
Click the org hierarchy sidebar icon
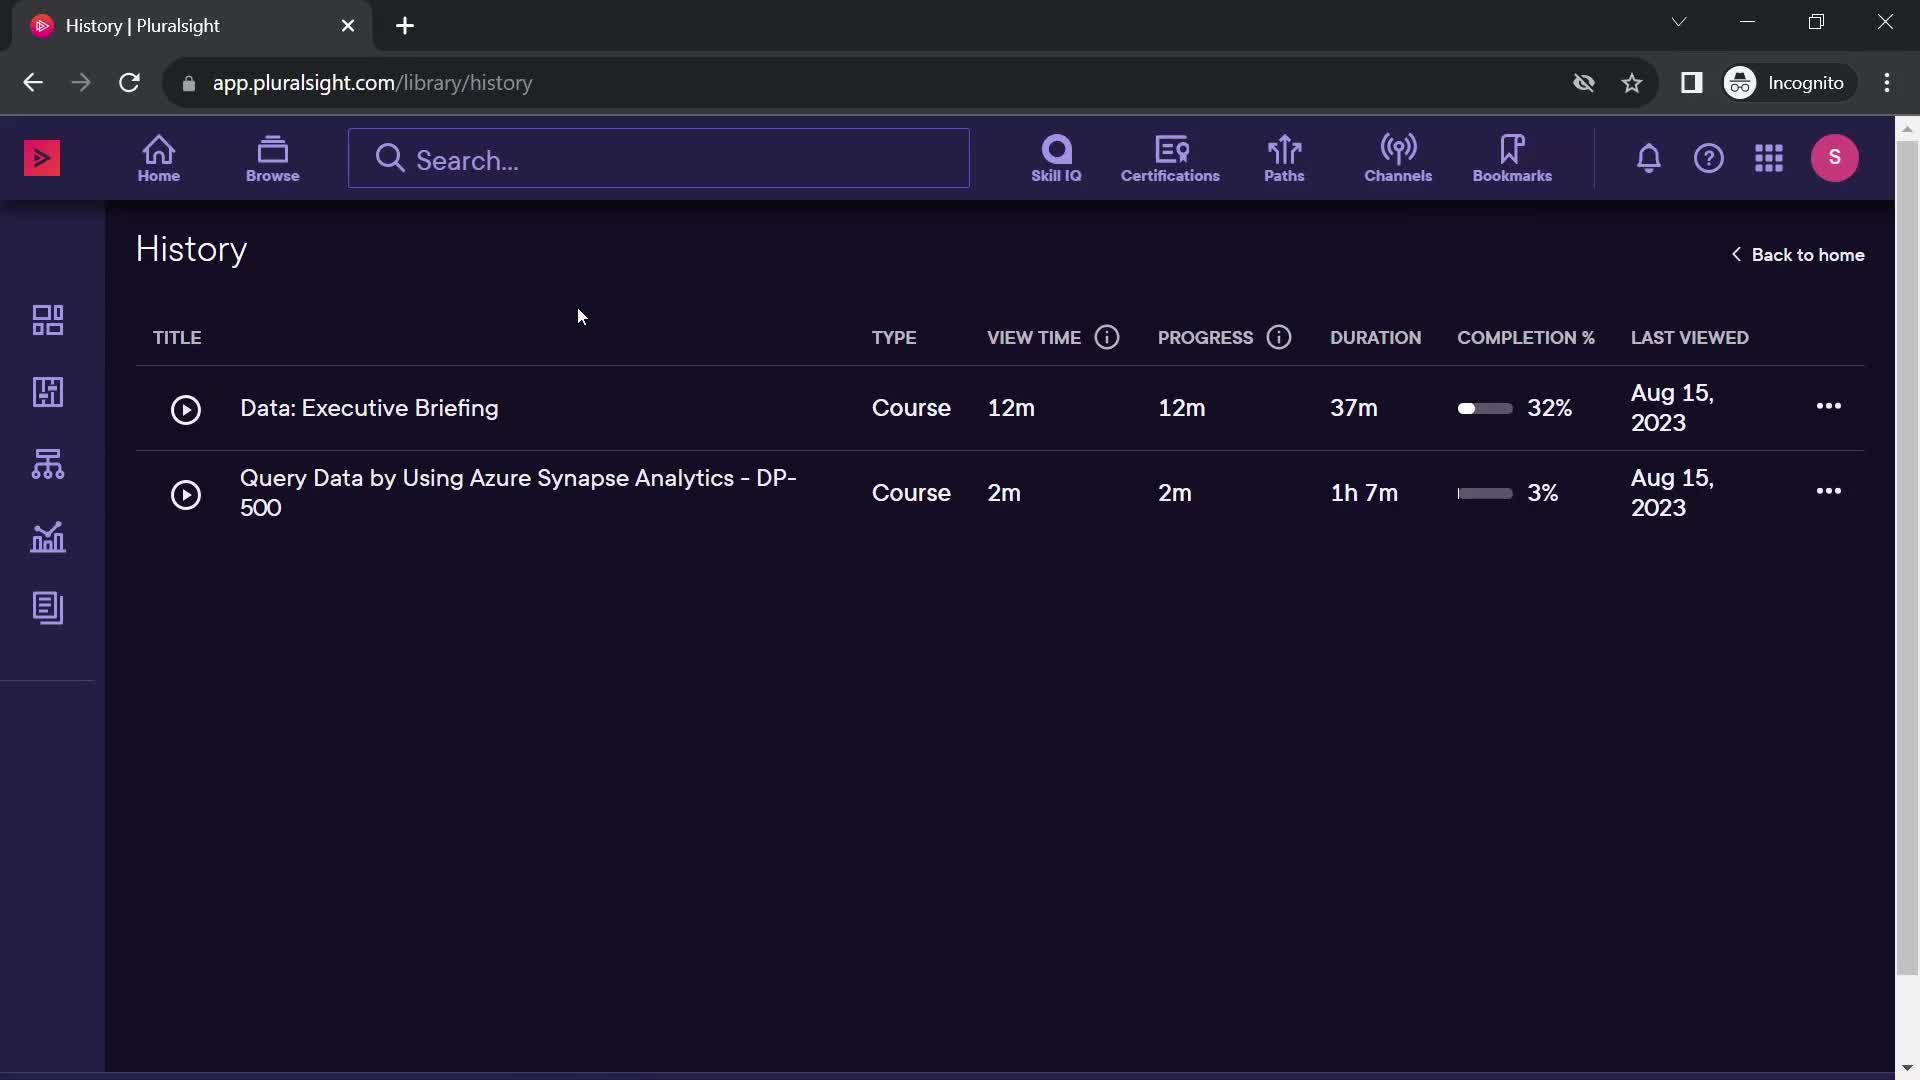(48, 464)
